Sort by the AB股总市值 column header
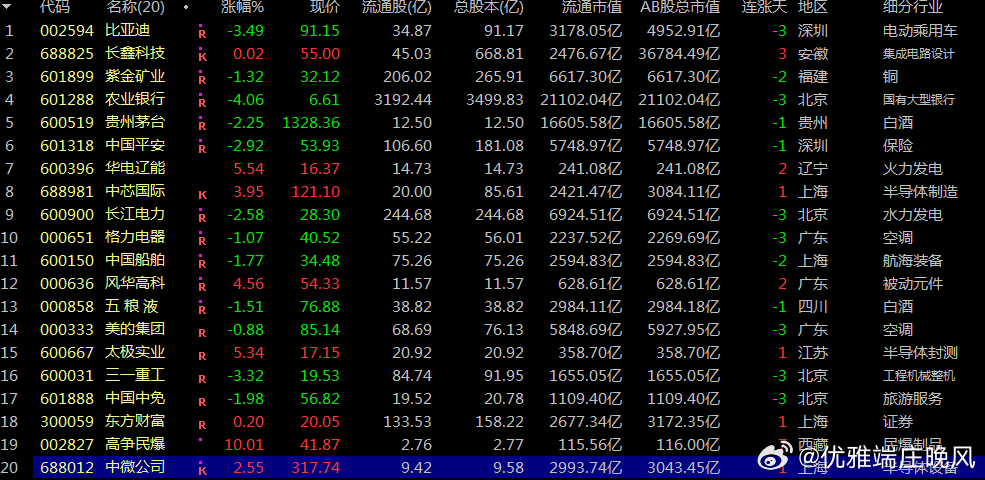The height and width of the screenshot is (480, 985). (680, 8)
